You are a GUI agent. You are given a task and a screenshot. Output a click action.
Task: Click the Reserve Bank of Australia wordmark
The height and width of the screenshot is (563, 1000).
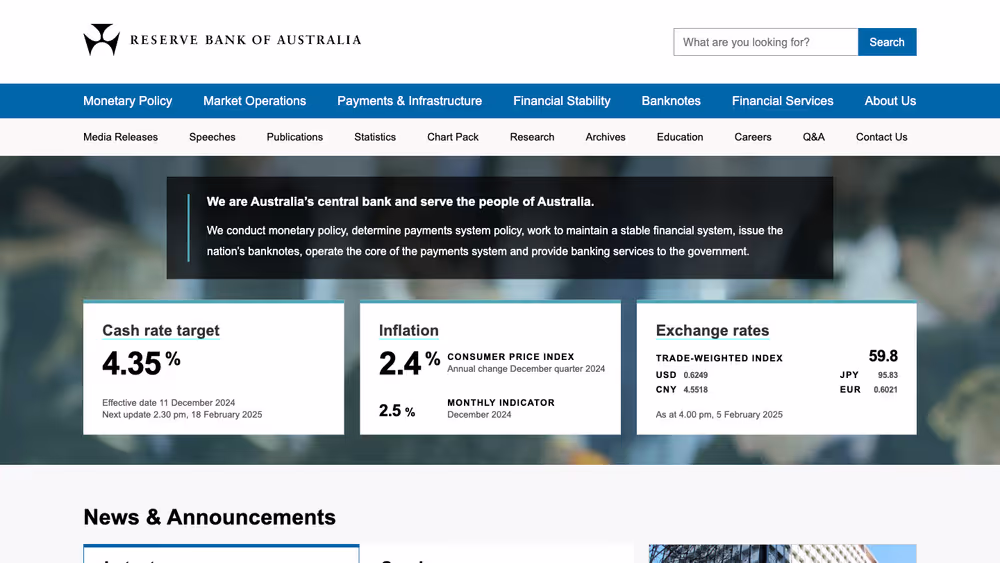point(246,40)
